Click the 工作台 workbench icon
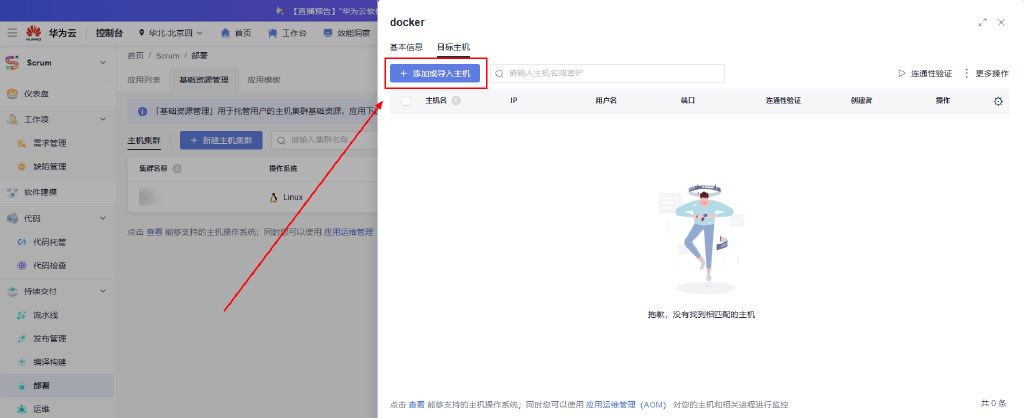 click(272, 33)
